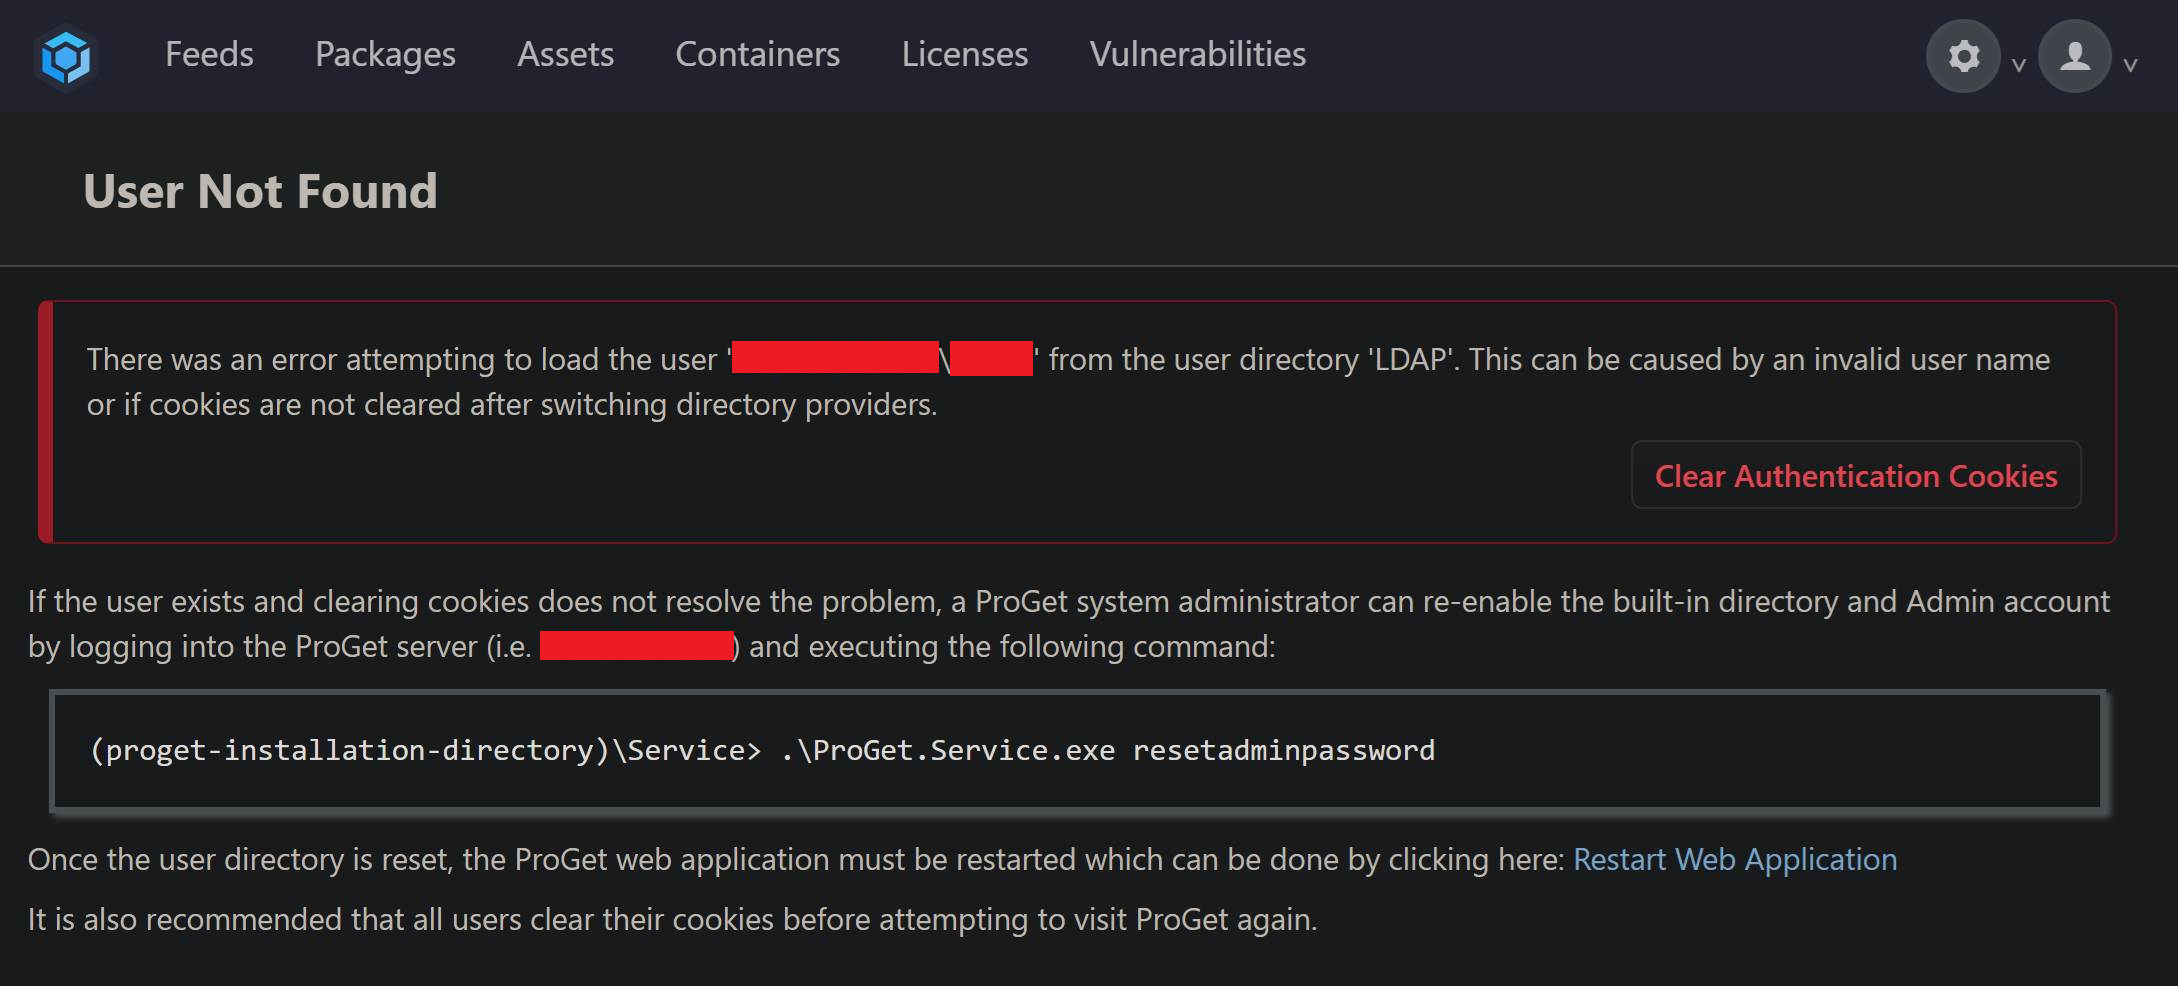Expand the dropdown arrow beside user avatar

tap(2130, 66)
